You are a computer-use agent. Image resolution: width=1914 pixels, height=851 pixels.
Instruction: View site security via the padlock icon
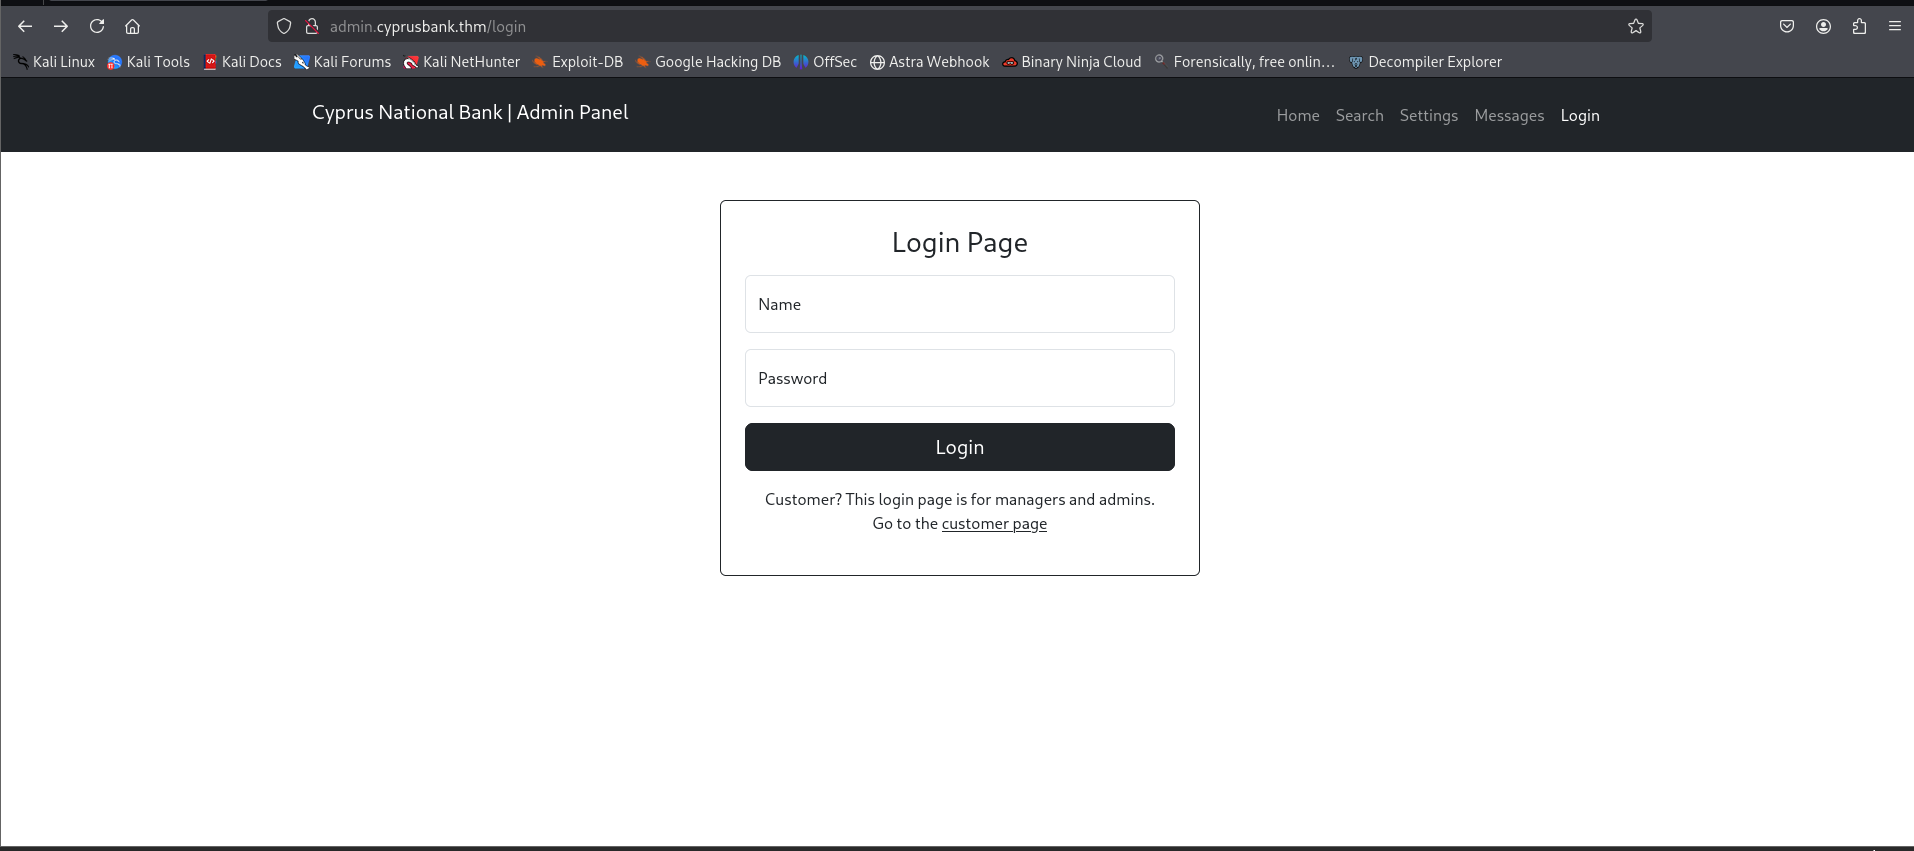point(312,27)
